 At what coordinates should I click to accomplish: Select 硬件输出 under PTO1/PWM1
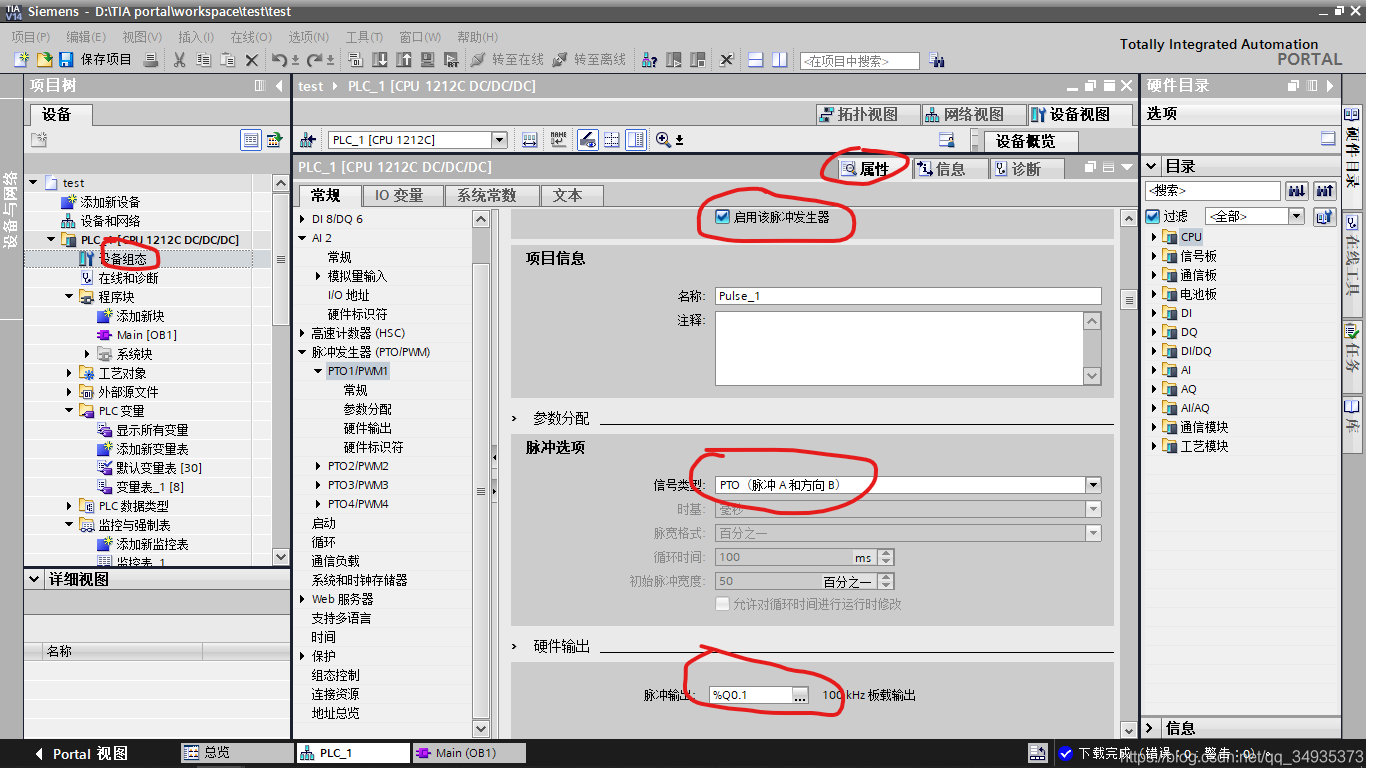tap(368, 428)
